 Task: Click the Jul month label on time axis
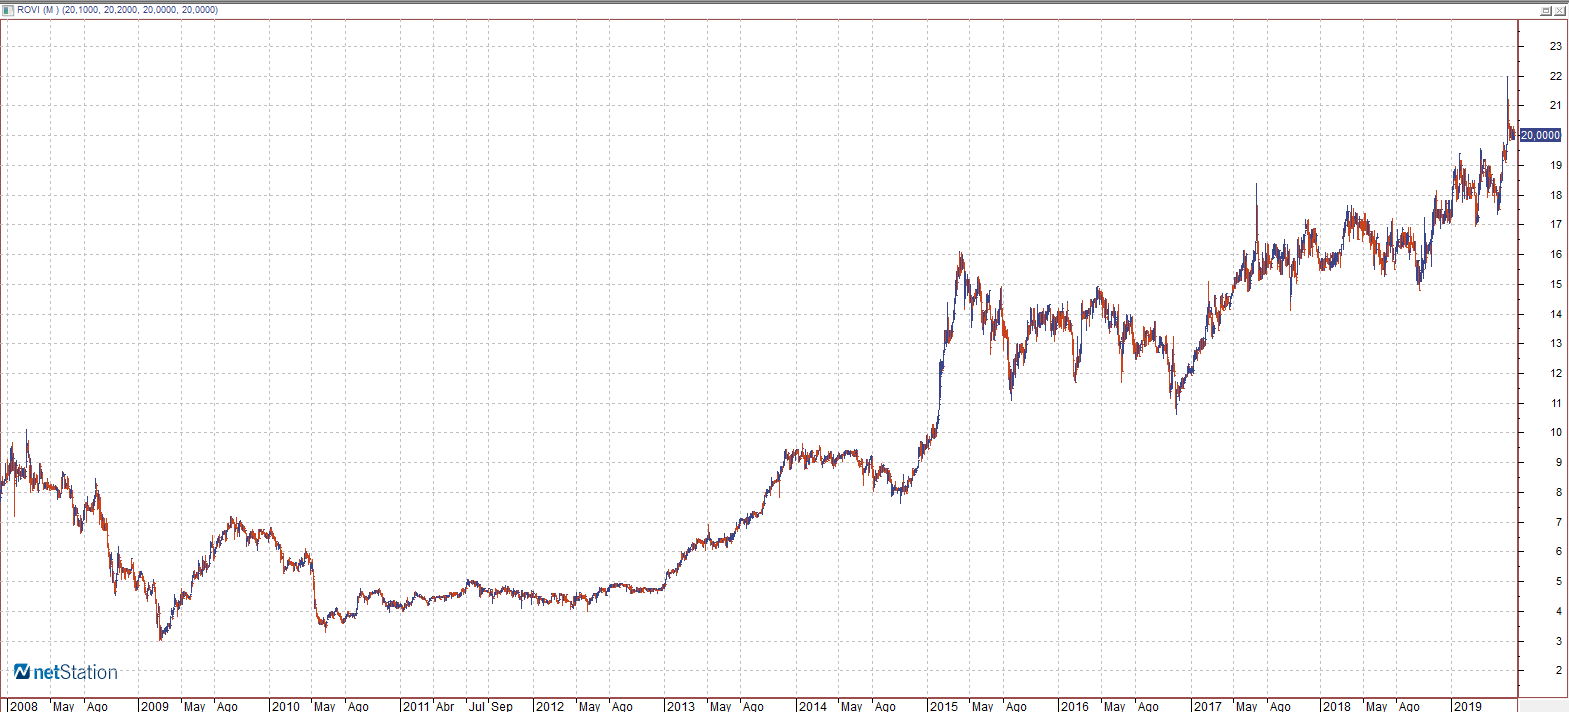click(478, 706)
